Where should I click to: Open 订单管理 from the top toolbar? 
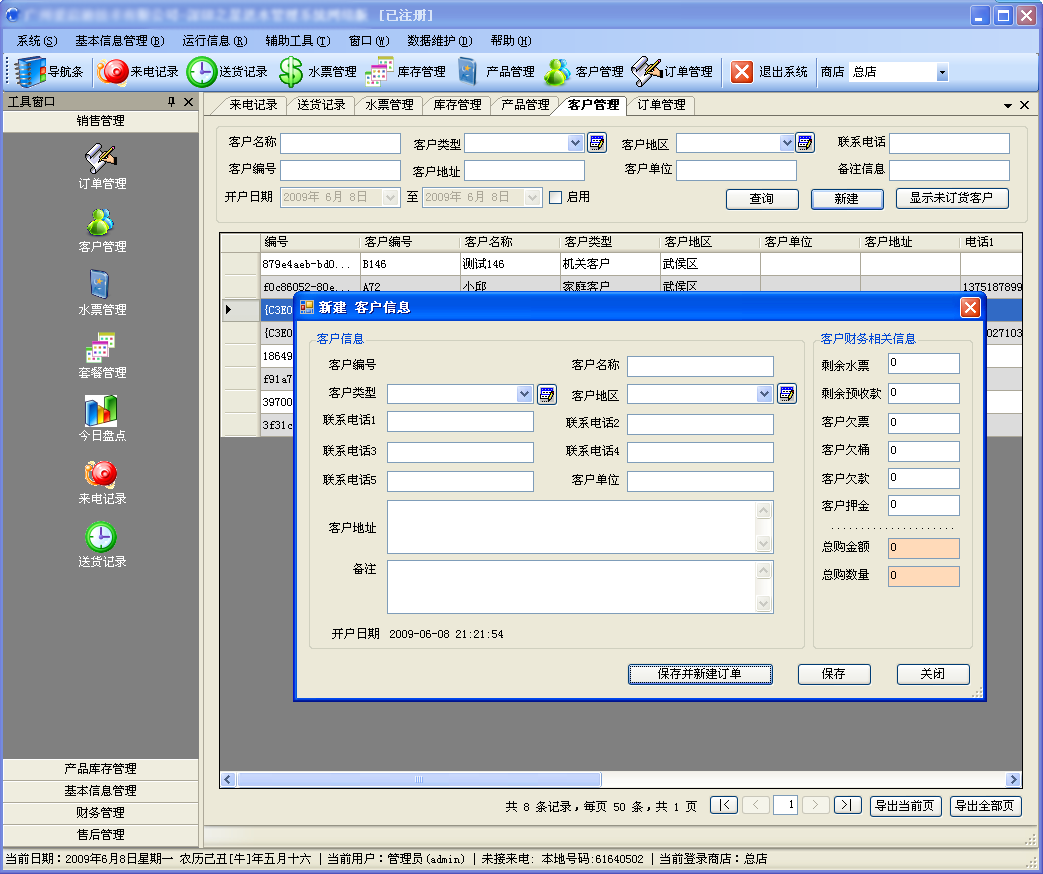(x=672, y=72)
